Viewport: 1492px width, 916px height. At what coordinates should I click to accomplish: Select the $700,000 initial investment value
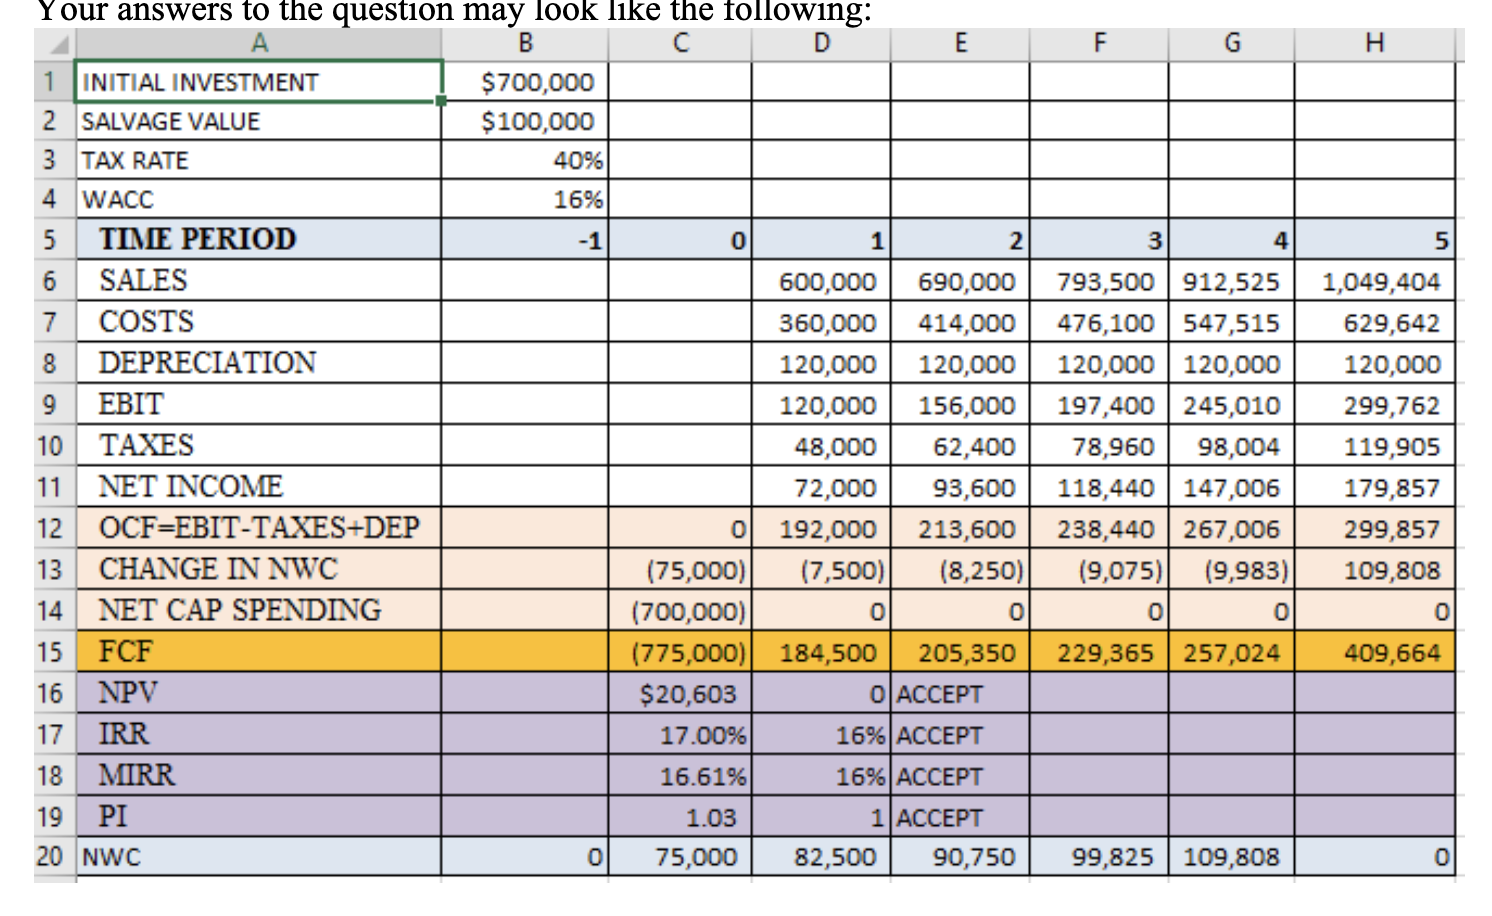524,82
